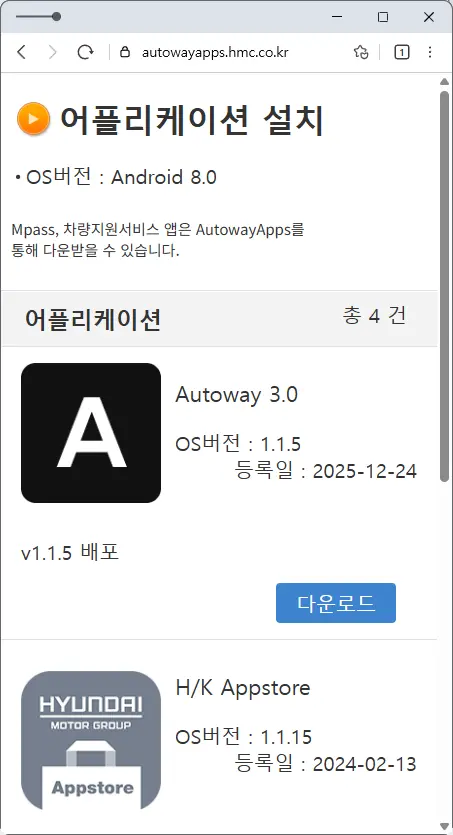Click the '어플리케이션 설치' page heading

pos(192,119)
